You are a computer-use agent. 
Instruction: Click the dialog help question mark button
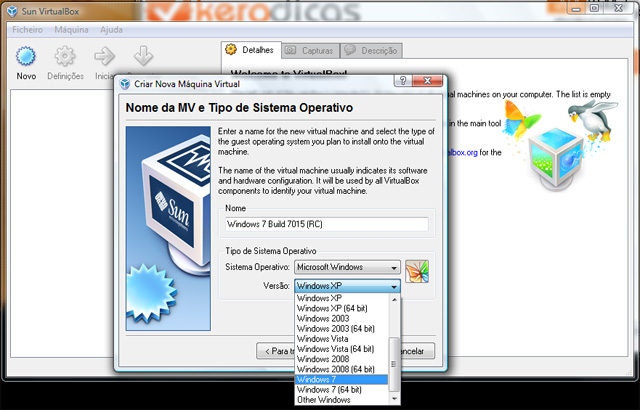403,81
